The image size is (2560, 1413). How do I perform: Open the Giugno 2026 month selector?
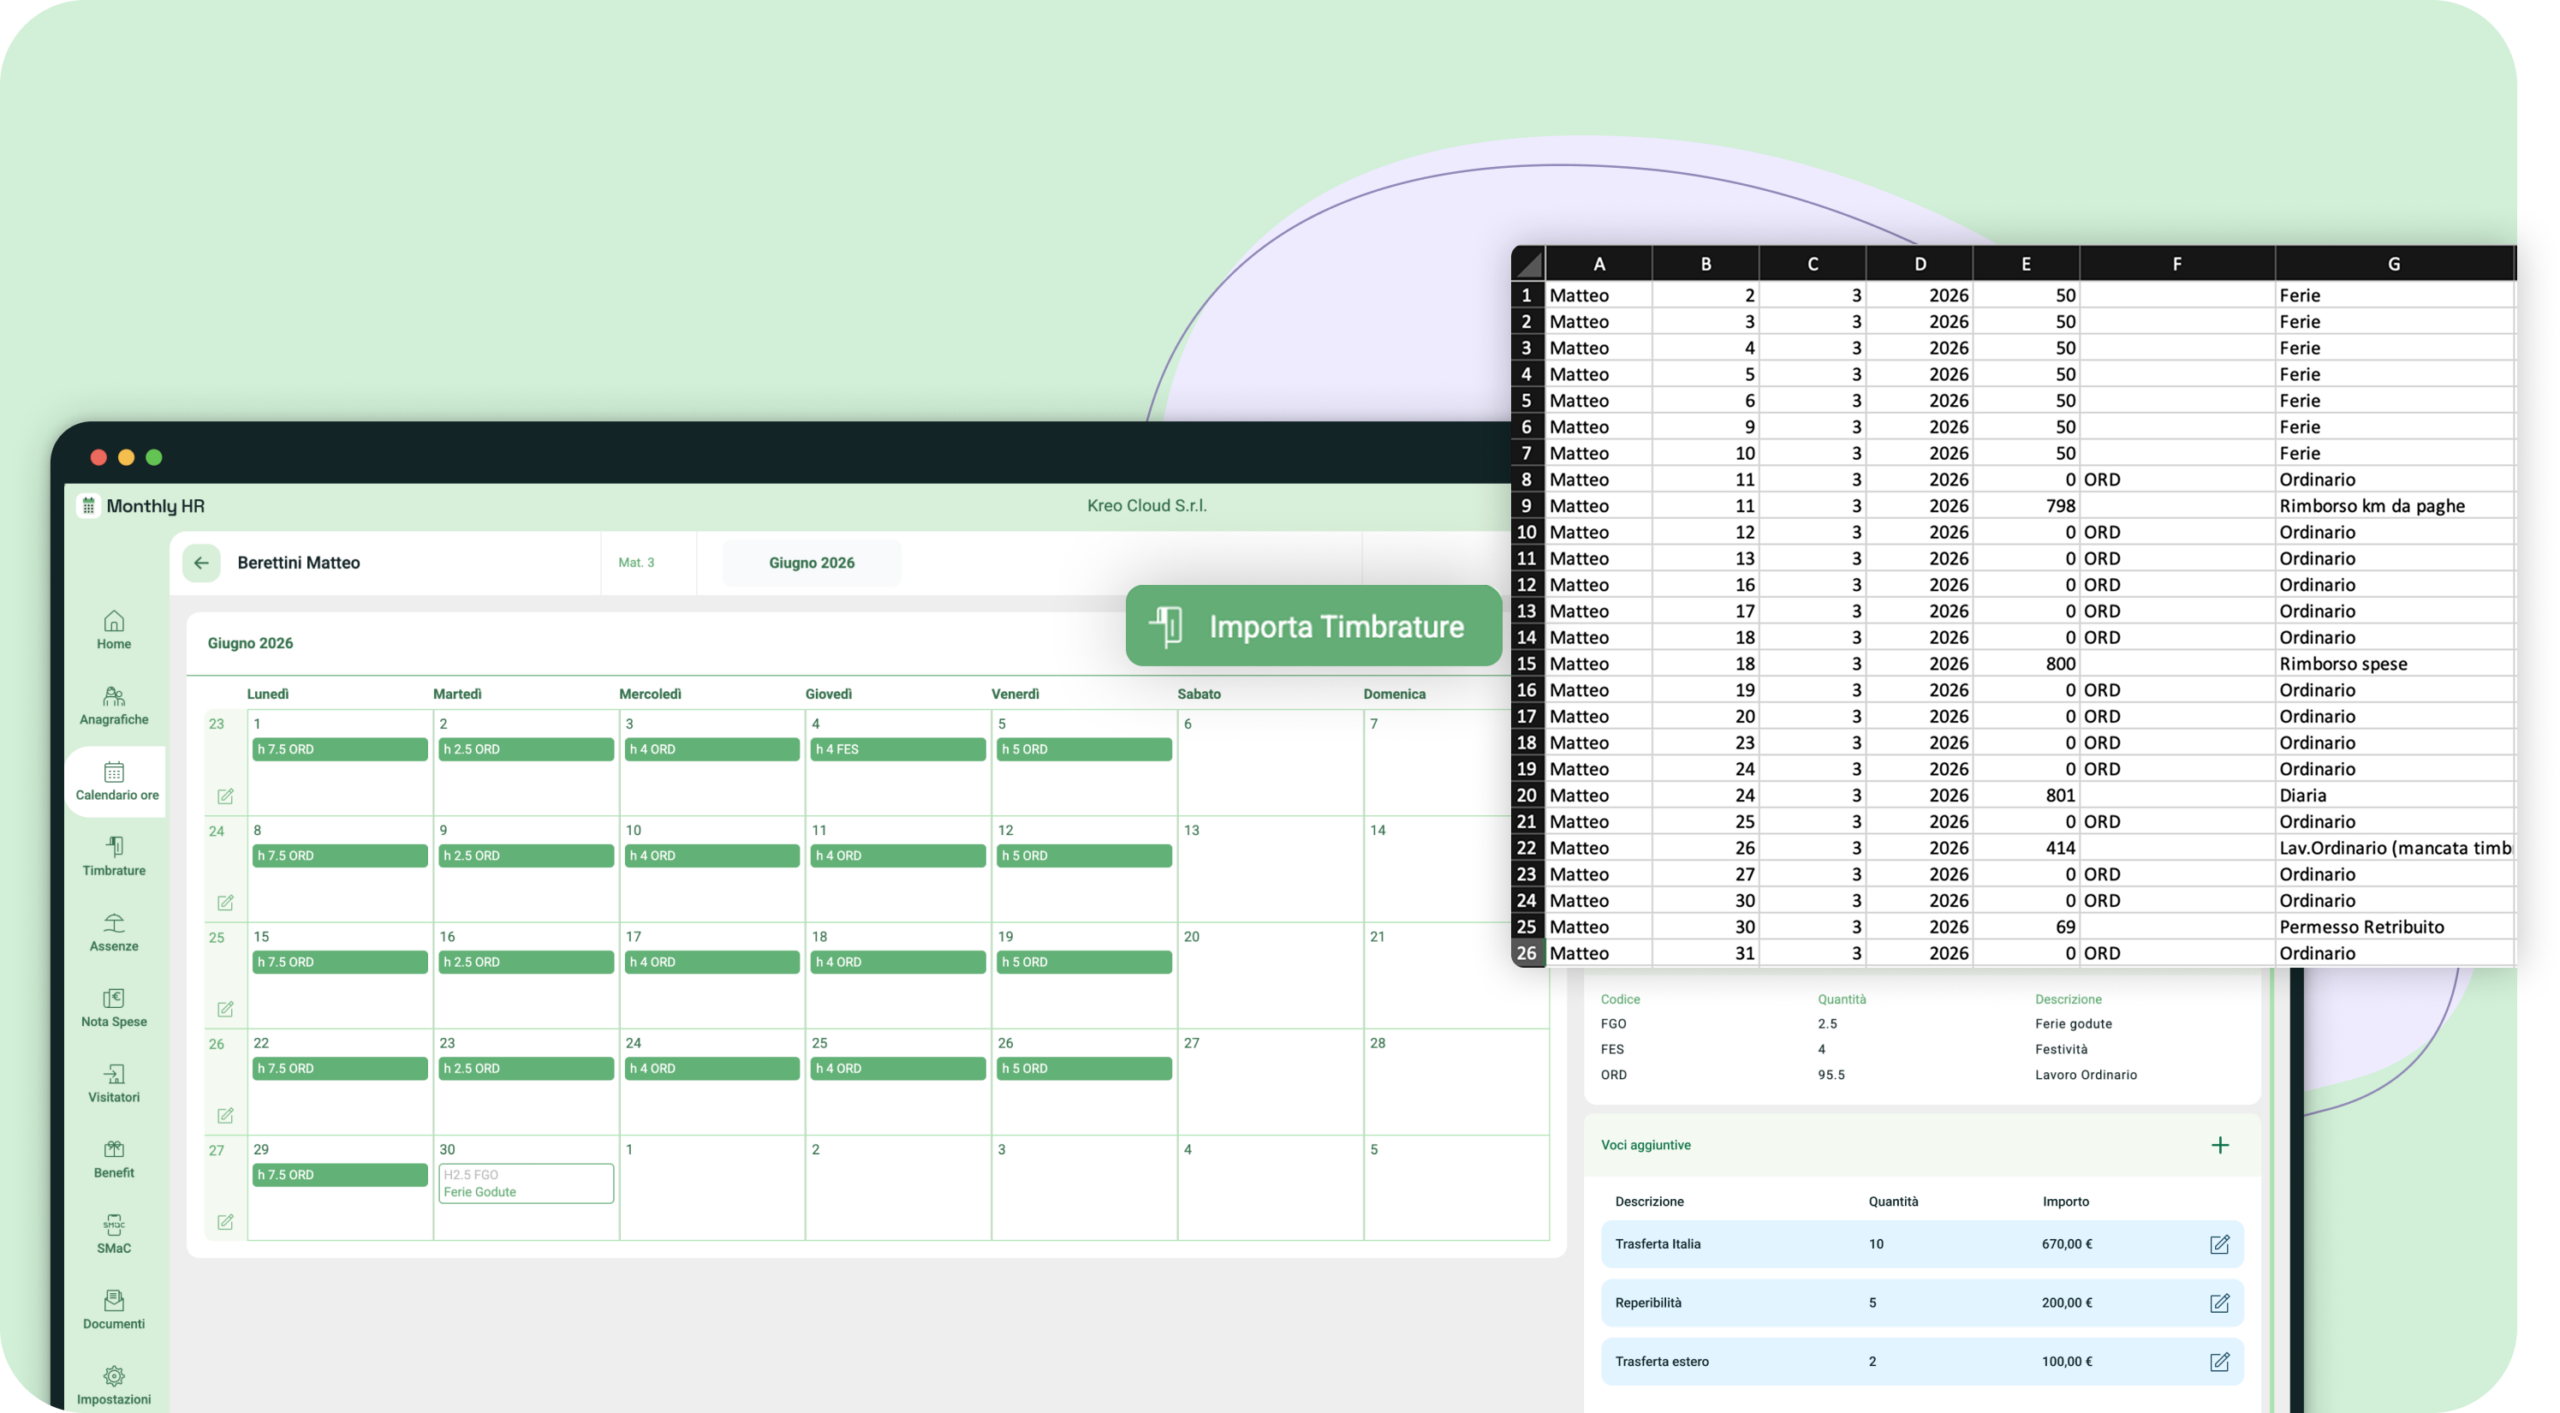tap(811, 563)
